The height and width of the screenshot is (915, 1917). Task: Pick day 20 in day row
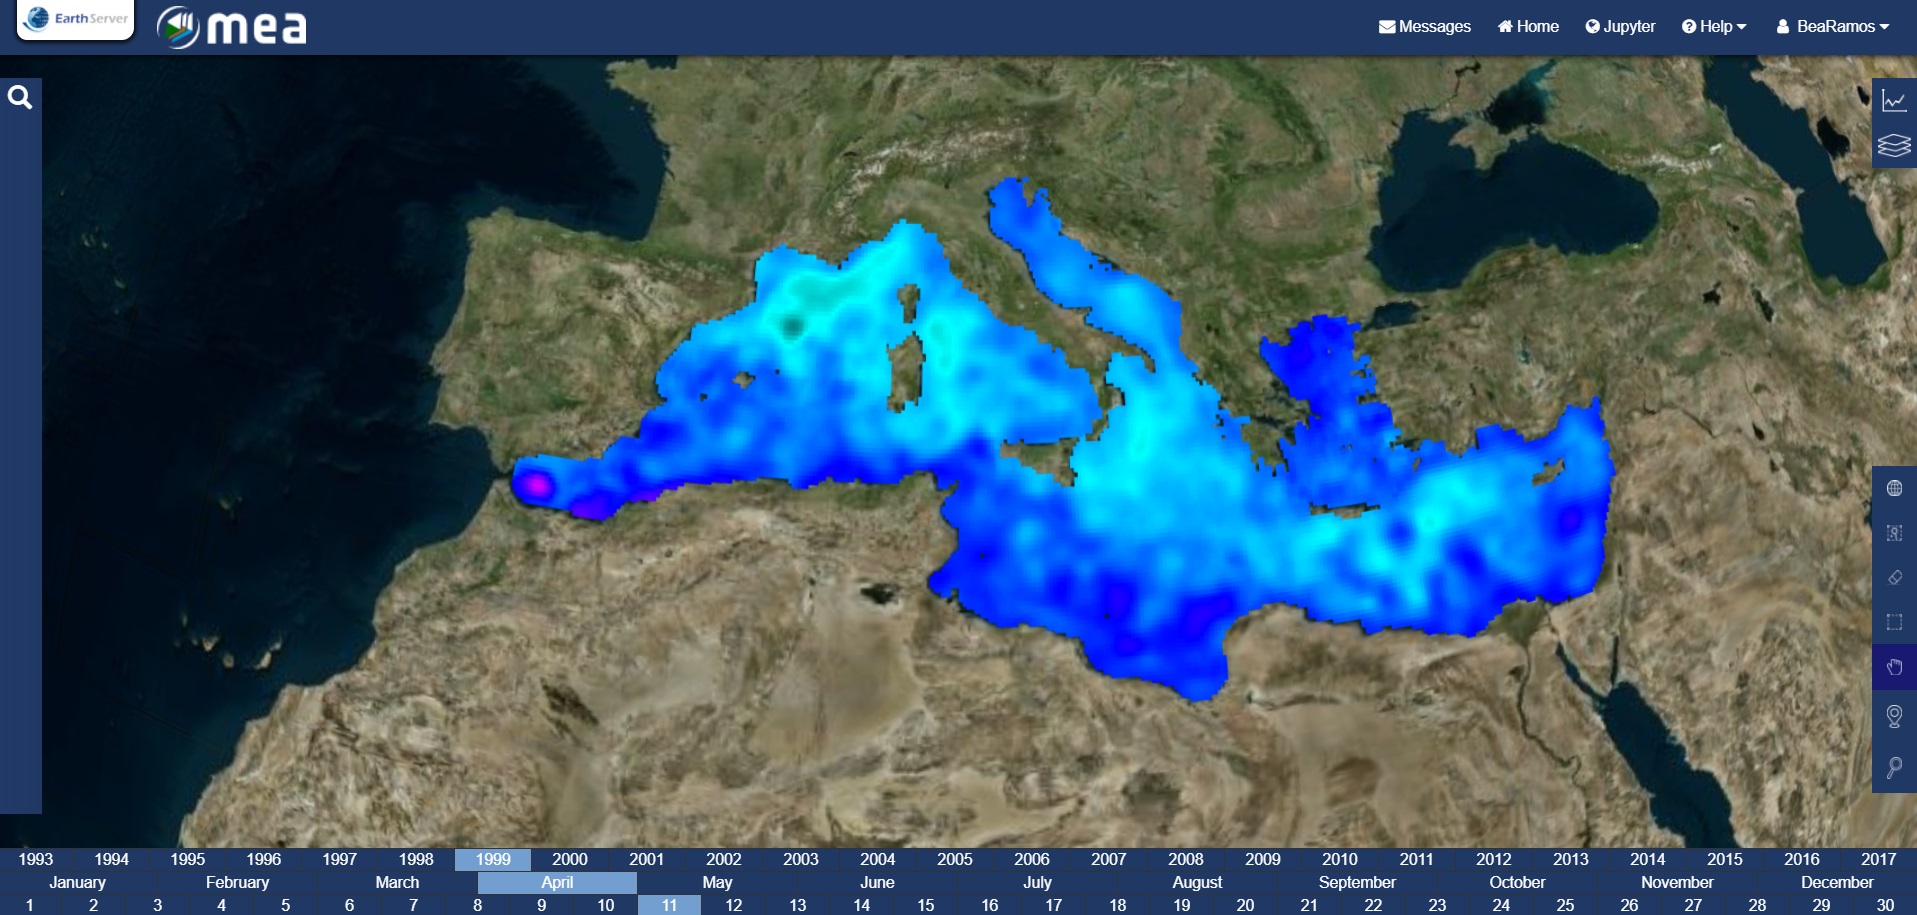[1246, 905]
